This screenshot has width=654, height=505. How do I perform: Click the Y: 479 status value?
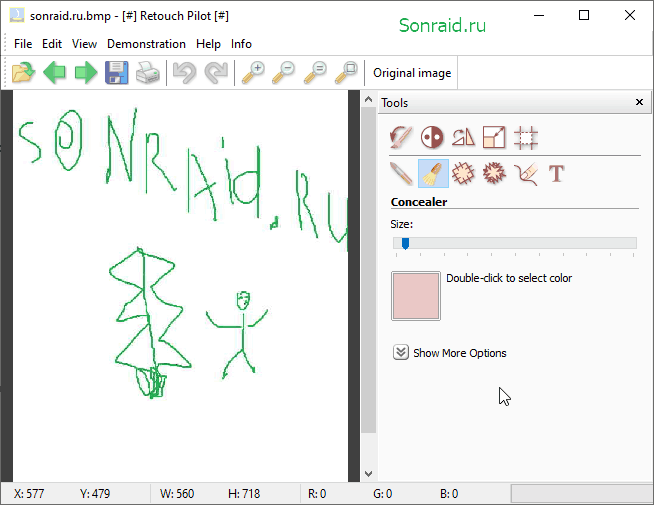[x=95, y=494]
